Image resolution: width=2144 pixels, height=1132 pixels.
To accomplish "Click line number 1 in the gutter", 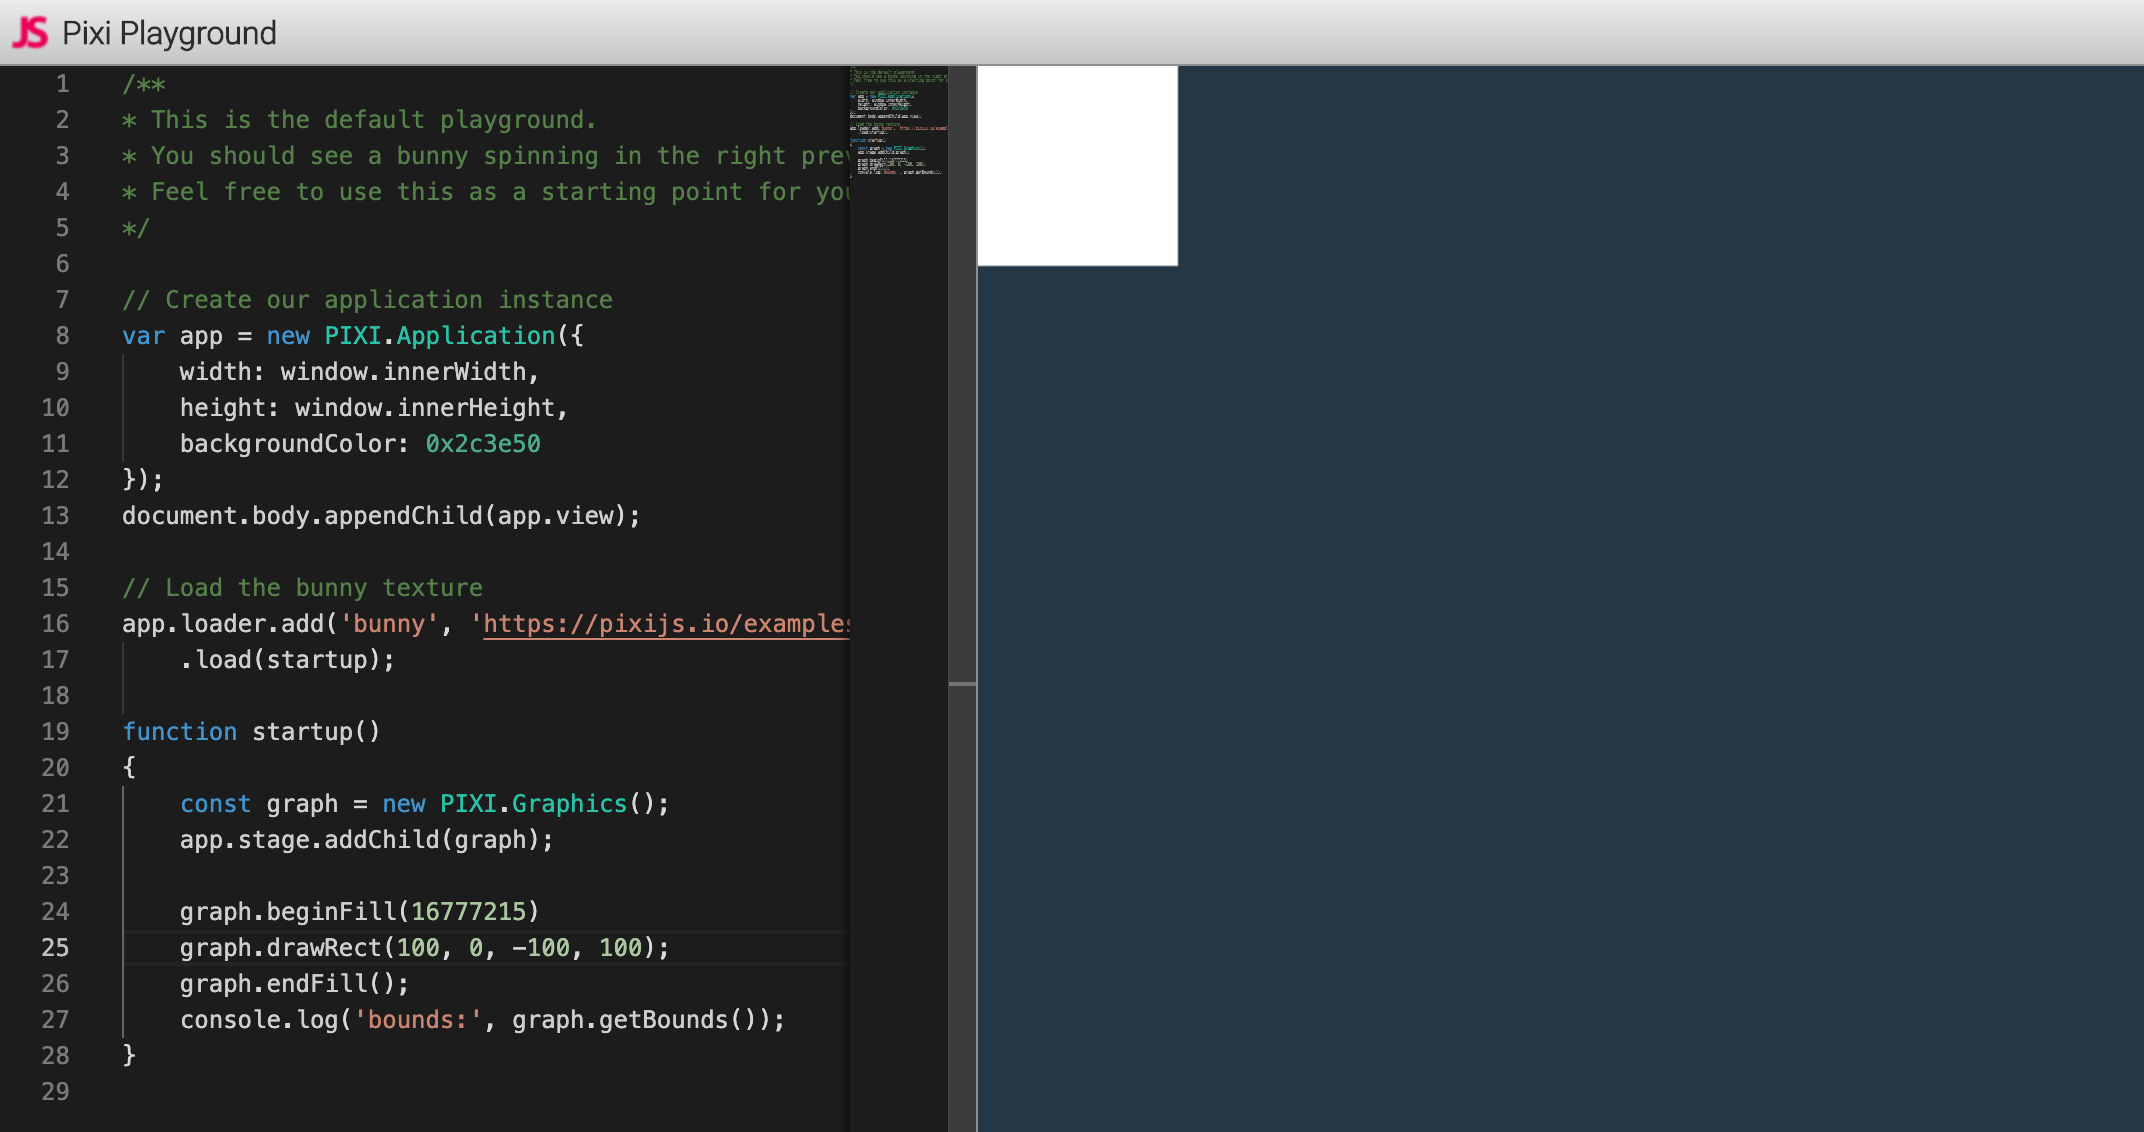I will pyautogui.click(x=63, y=84).
